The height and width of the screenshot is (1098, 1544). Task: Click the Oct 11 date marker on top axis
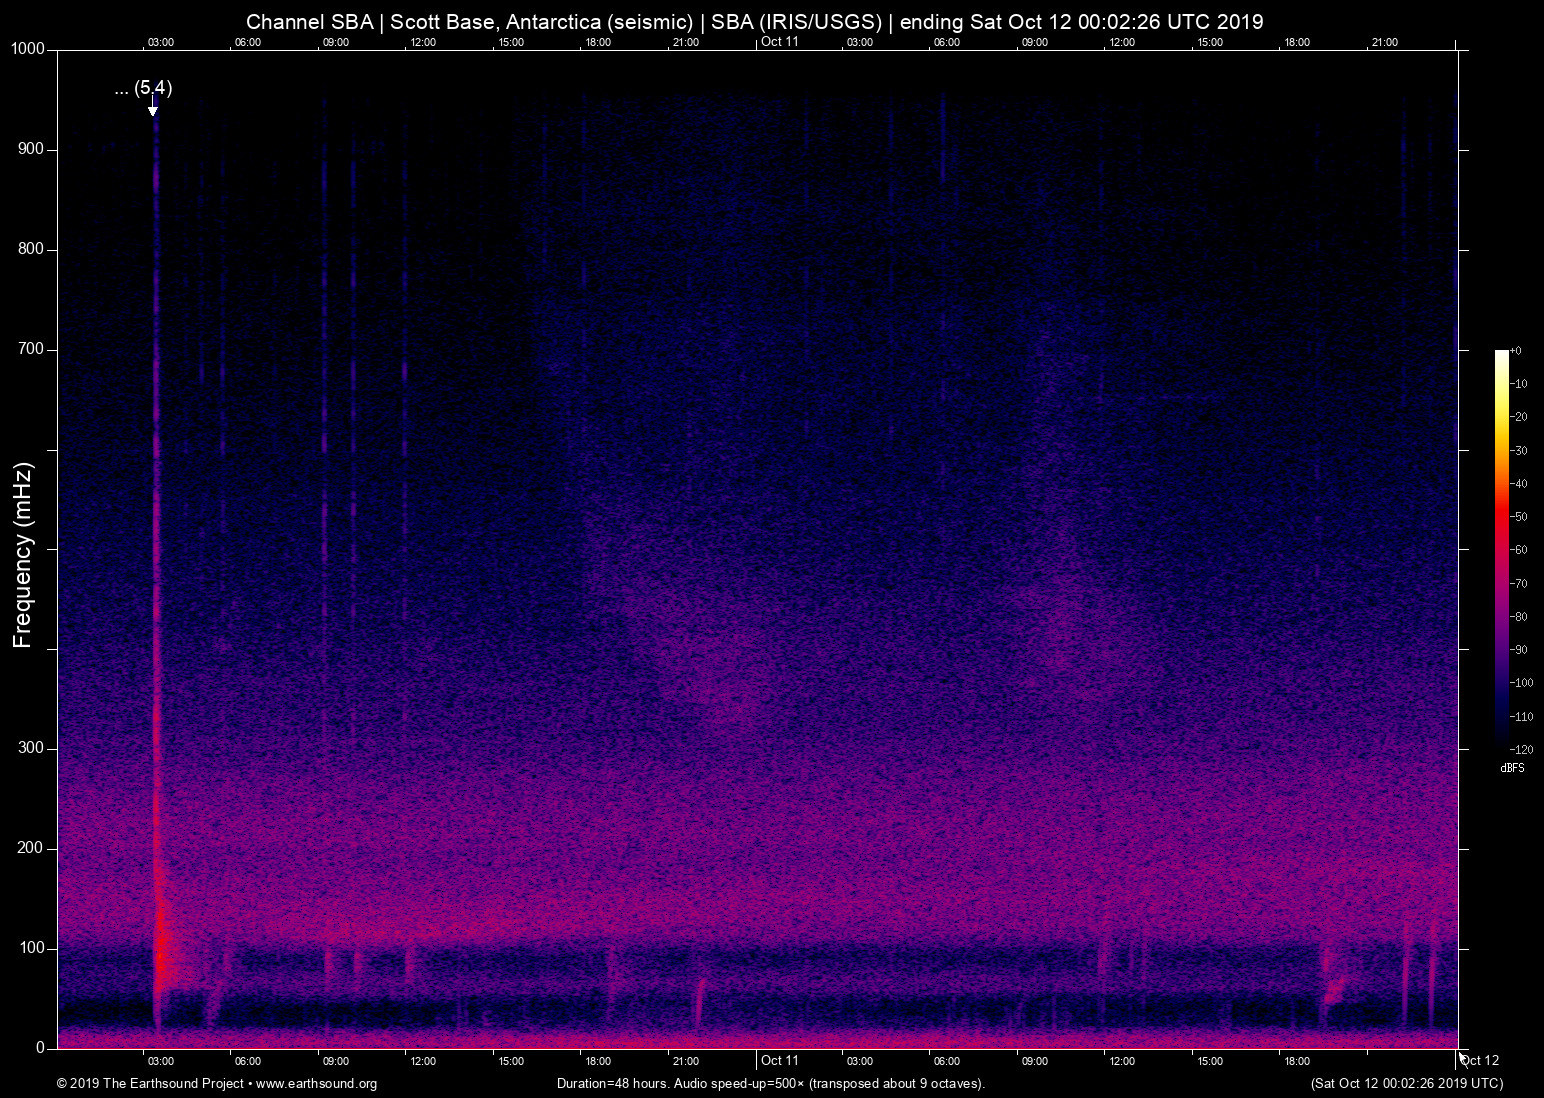pos(779,42)
